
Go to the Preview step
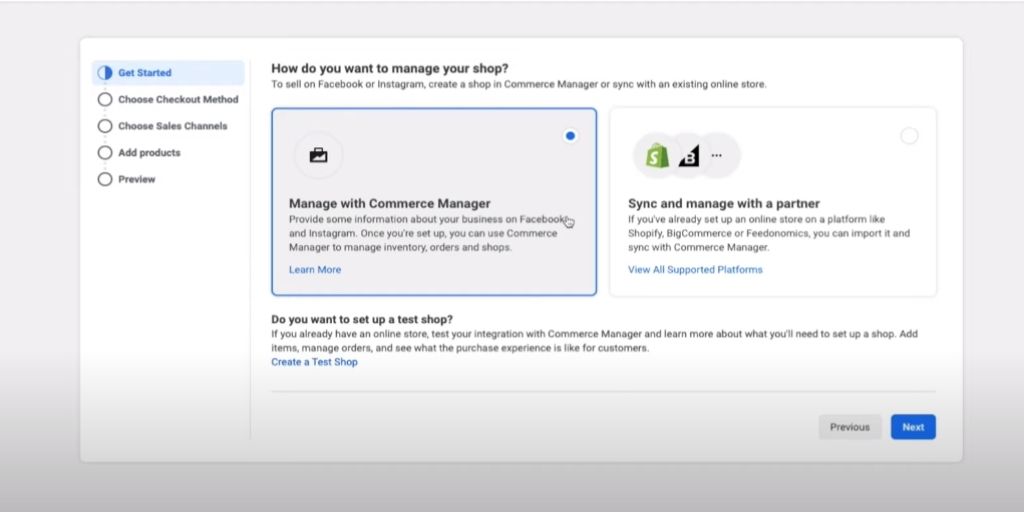click(x=136, y=179)
